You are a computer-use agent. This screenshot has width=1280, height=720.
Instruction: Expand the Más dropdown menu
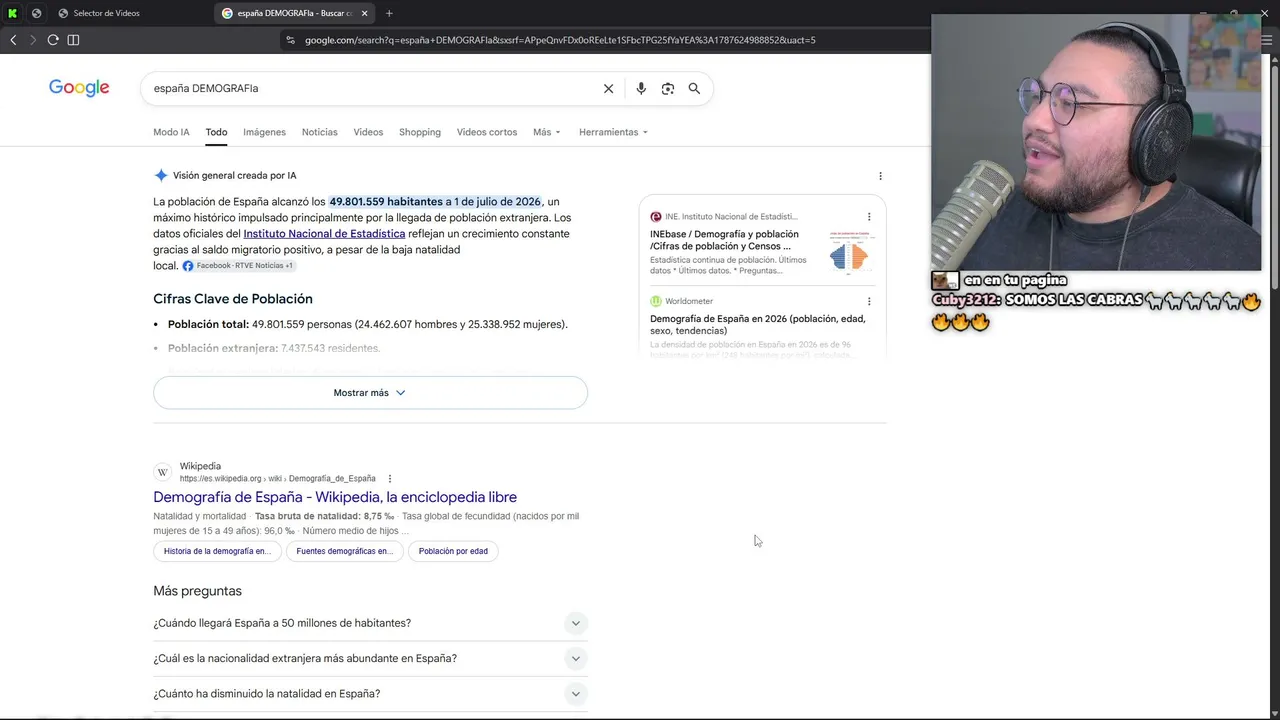pyautogui.click(x=547, y=132)
